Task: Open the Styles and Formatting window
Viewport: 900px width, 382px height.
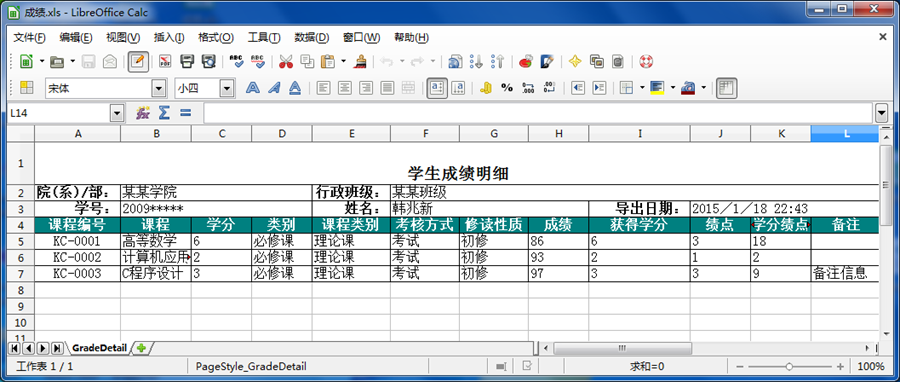Action: click(26, 88)
